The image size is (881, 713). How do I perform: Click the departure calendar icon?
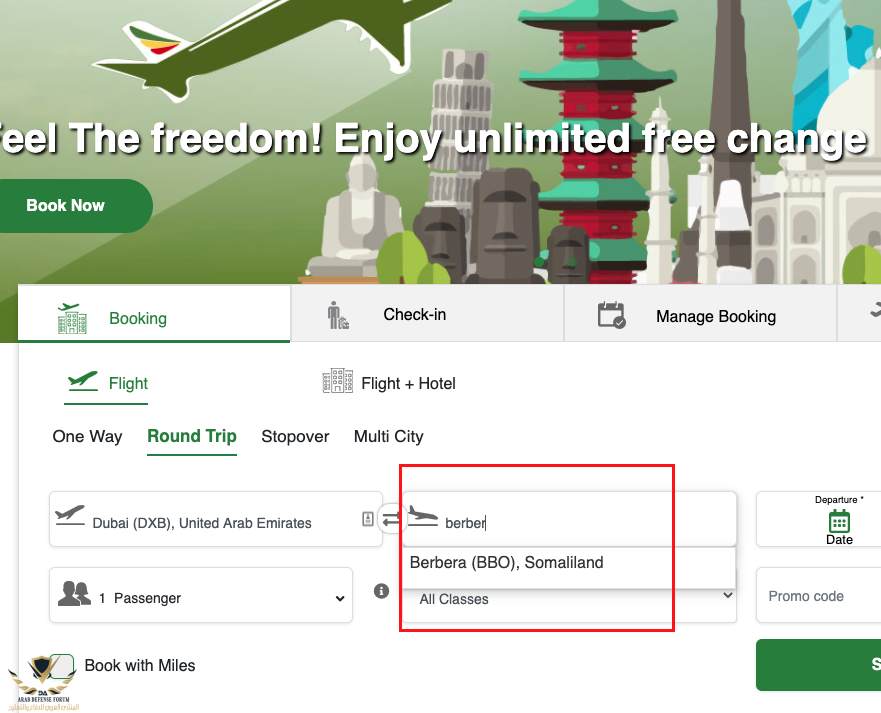(x=839, y=521)
